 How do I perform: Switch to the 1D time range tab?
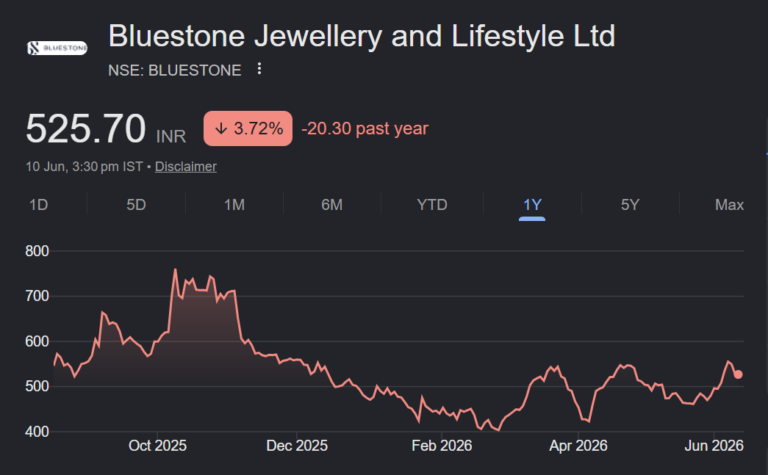(x=38, y=205)
